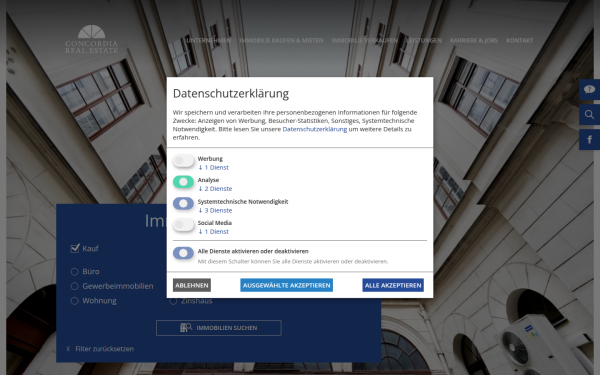Click Filter zurücksetzen link

click(x=104, y=349)
